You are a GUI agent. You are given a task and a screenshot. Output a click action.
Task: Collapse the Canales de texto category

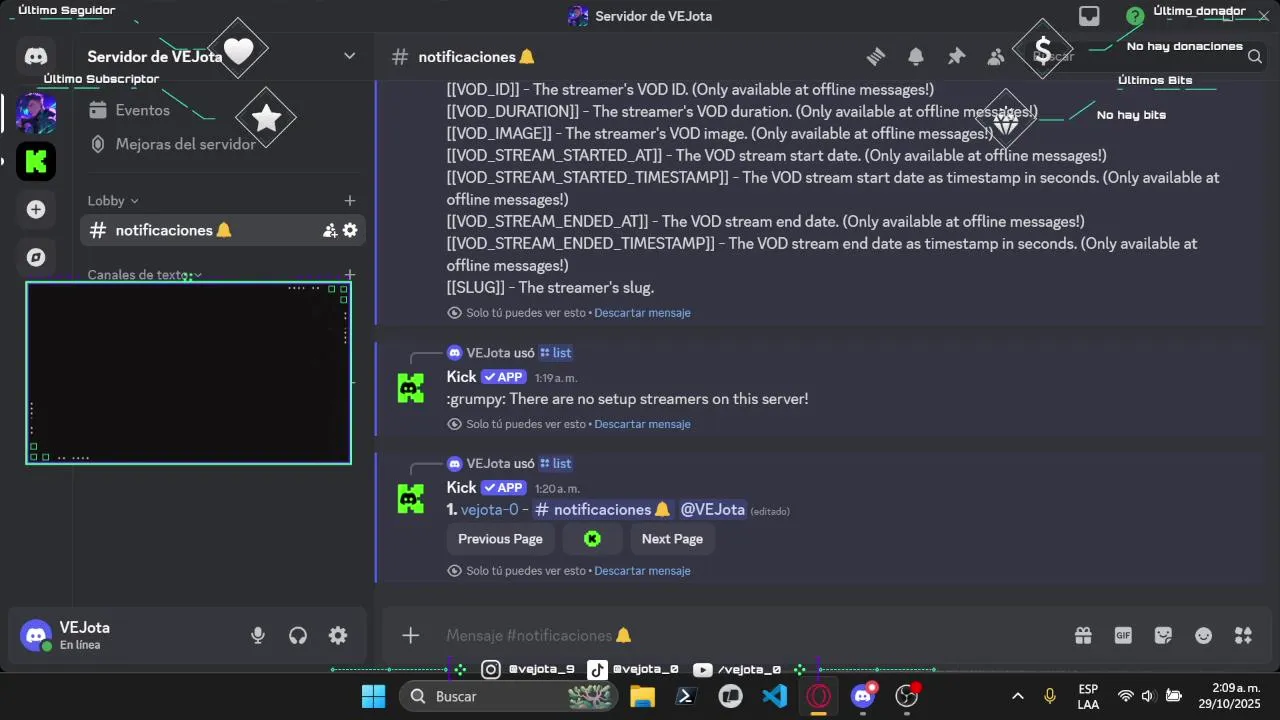pos(145,275)
